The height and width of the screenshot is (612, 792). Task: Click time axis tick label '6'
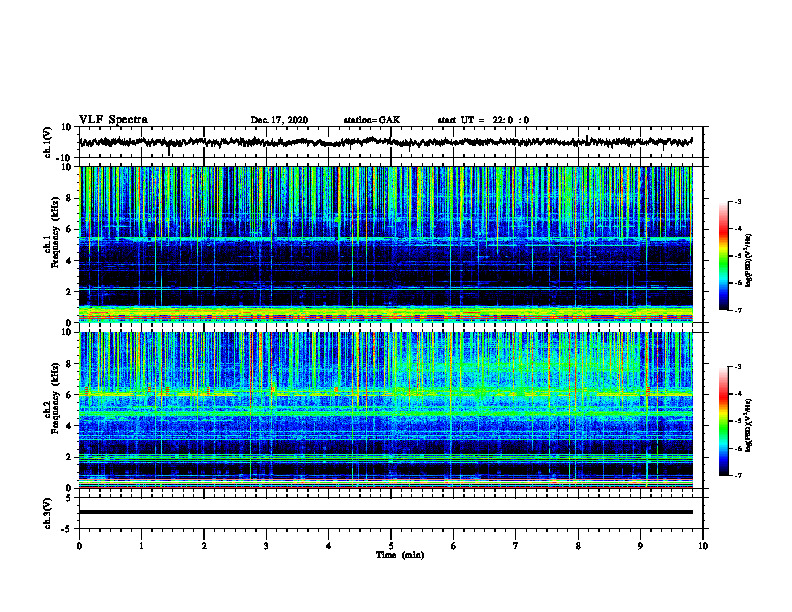454,546
